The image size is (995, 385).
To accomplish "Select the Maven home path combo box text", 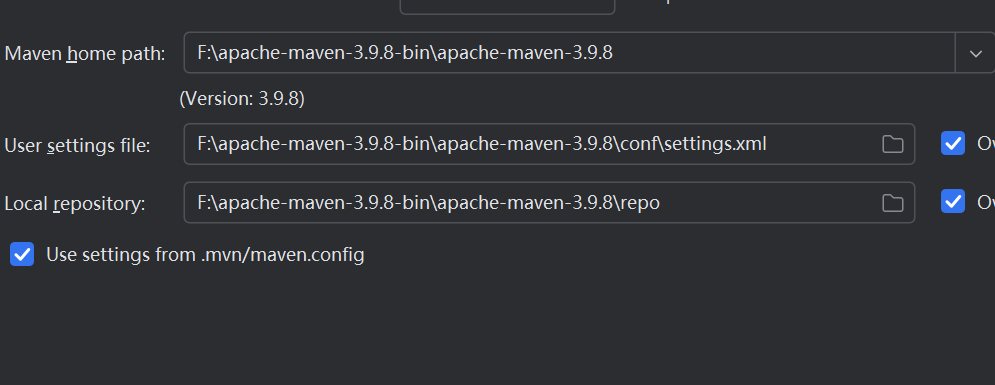I will [404, 53].
